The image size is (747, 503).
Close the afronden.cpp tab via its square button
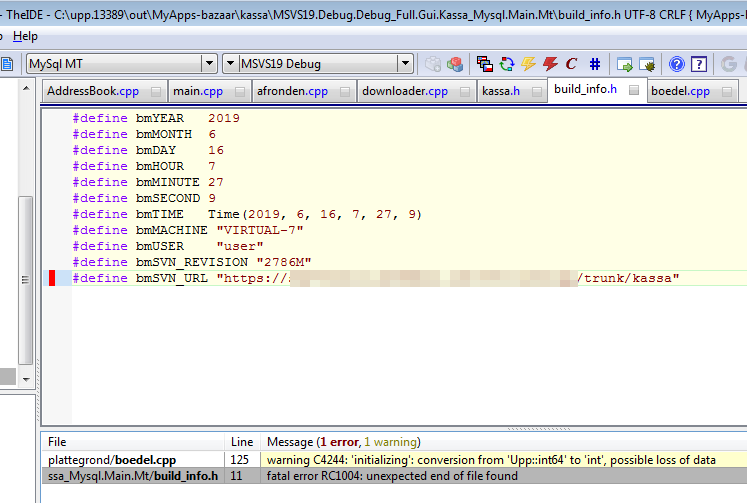pyautogui.click(x=345, y=91)
